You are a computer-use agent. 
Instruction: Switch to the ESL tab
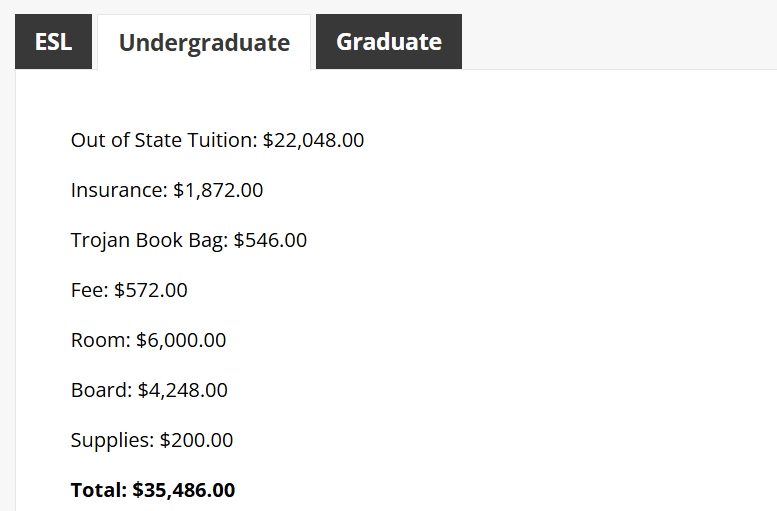point(53,42)
